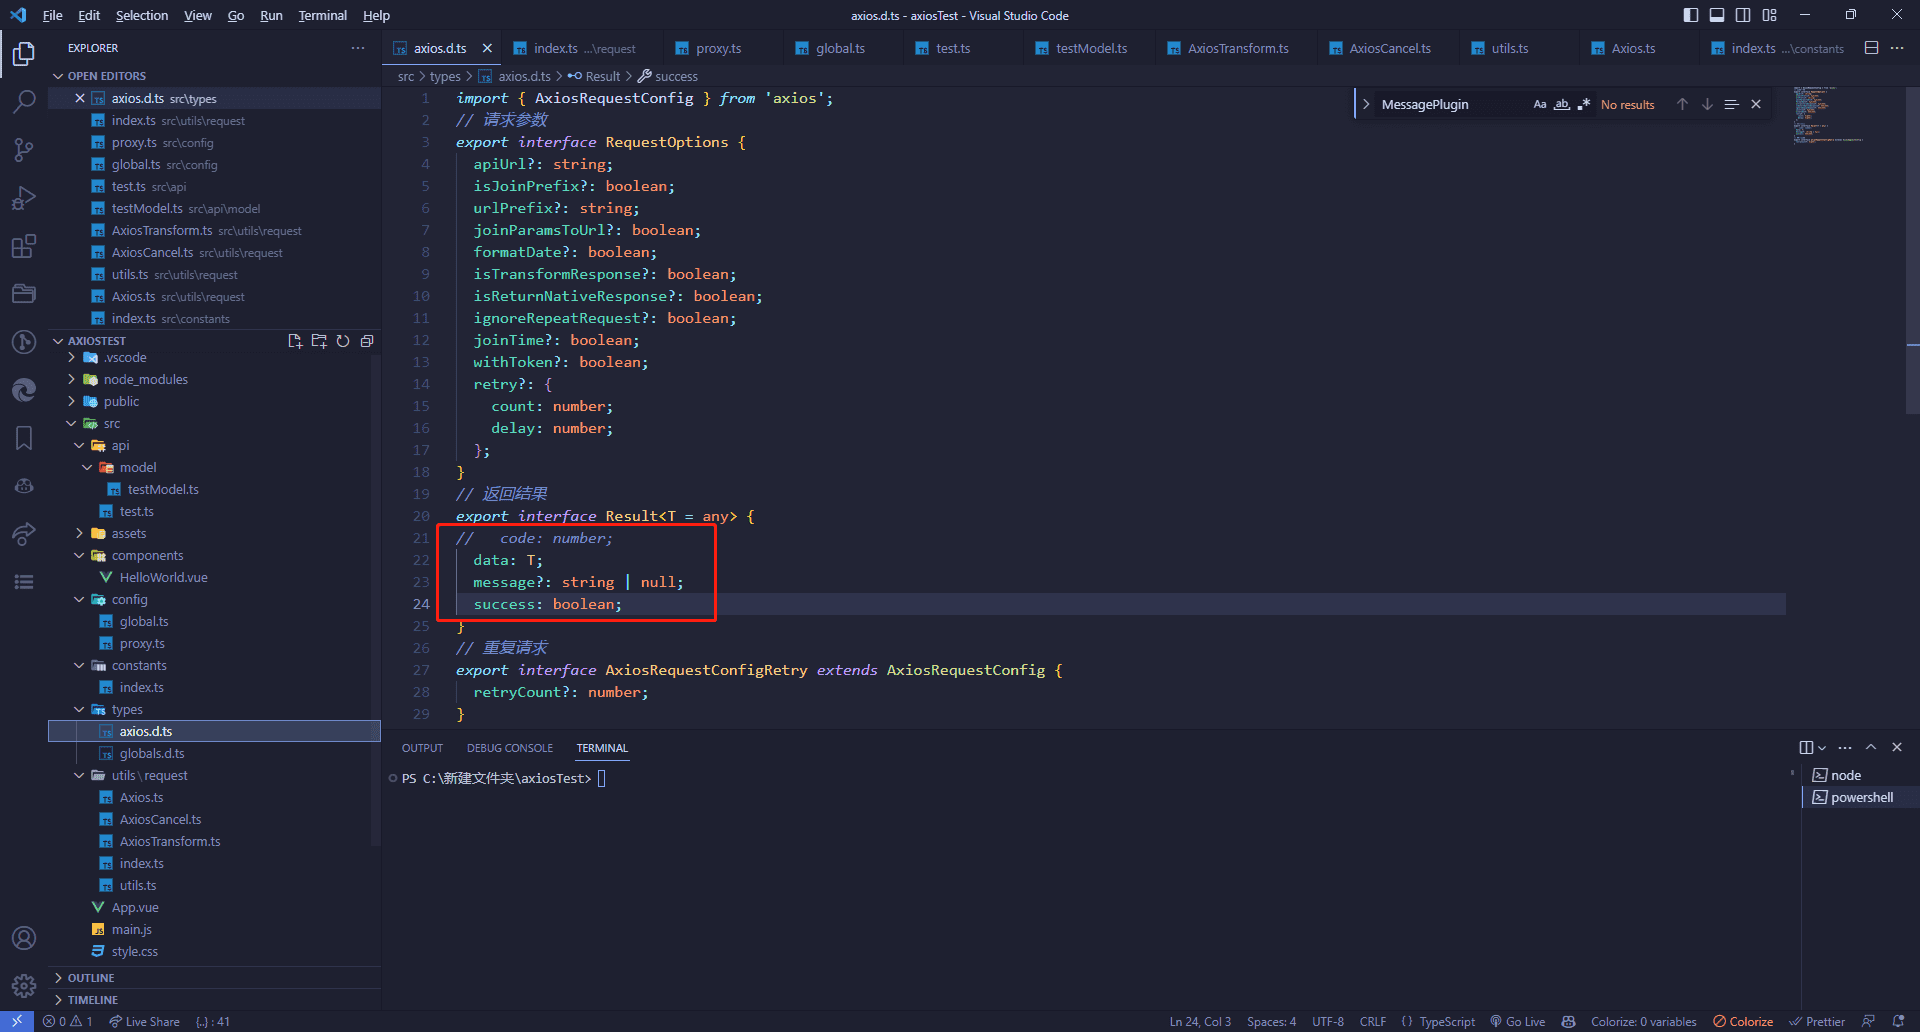Image resolution: width=1920 pixels, height=1032 pixels.
Task: Split the editor to the right
Action: click(x=1872, y=48)
